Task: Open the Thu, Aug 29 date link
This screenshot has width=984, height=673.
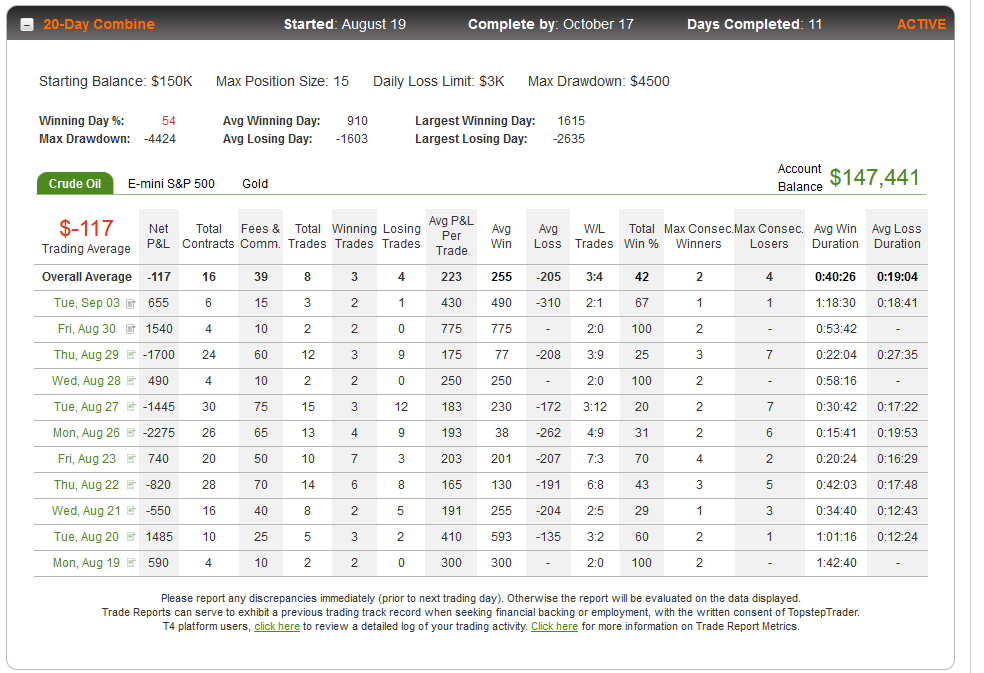Action: [86, 355]
